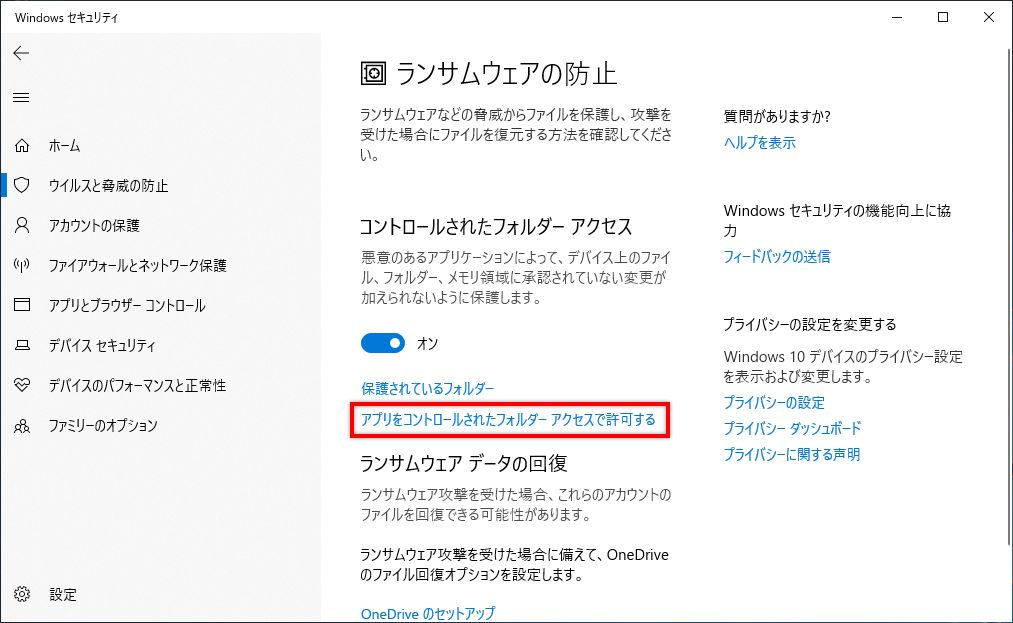Collapse the navigation sidebar menu
Image resolution: width=1013 pixels, height=623 pixels.
(21, 97)
